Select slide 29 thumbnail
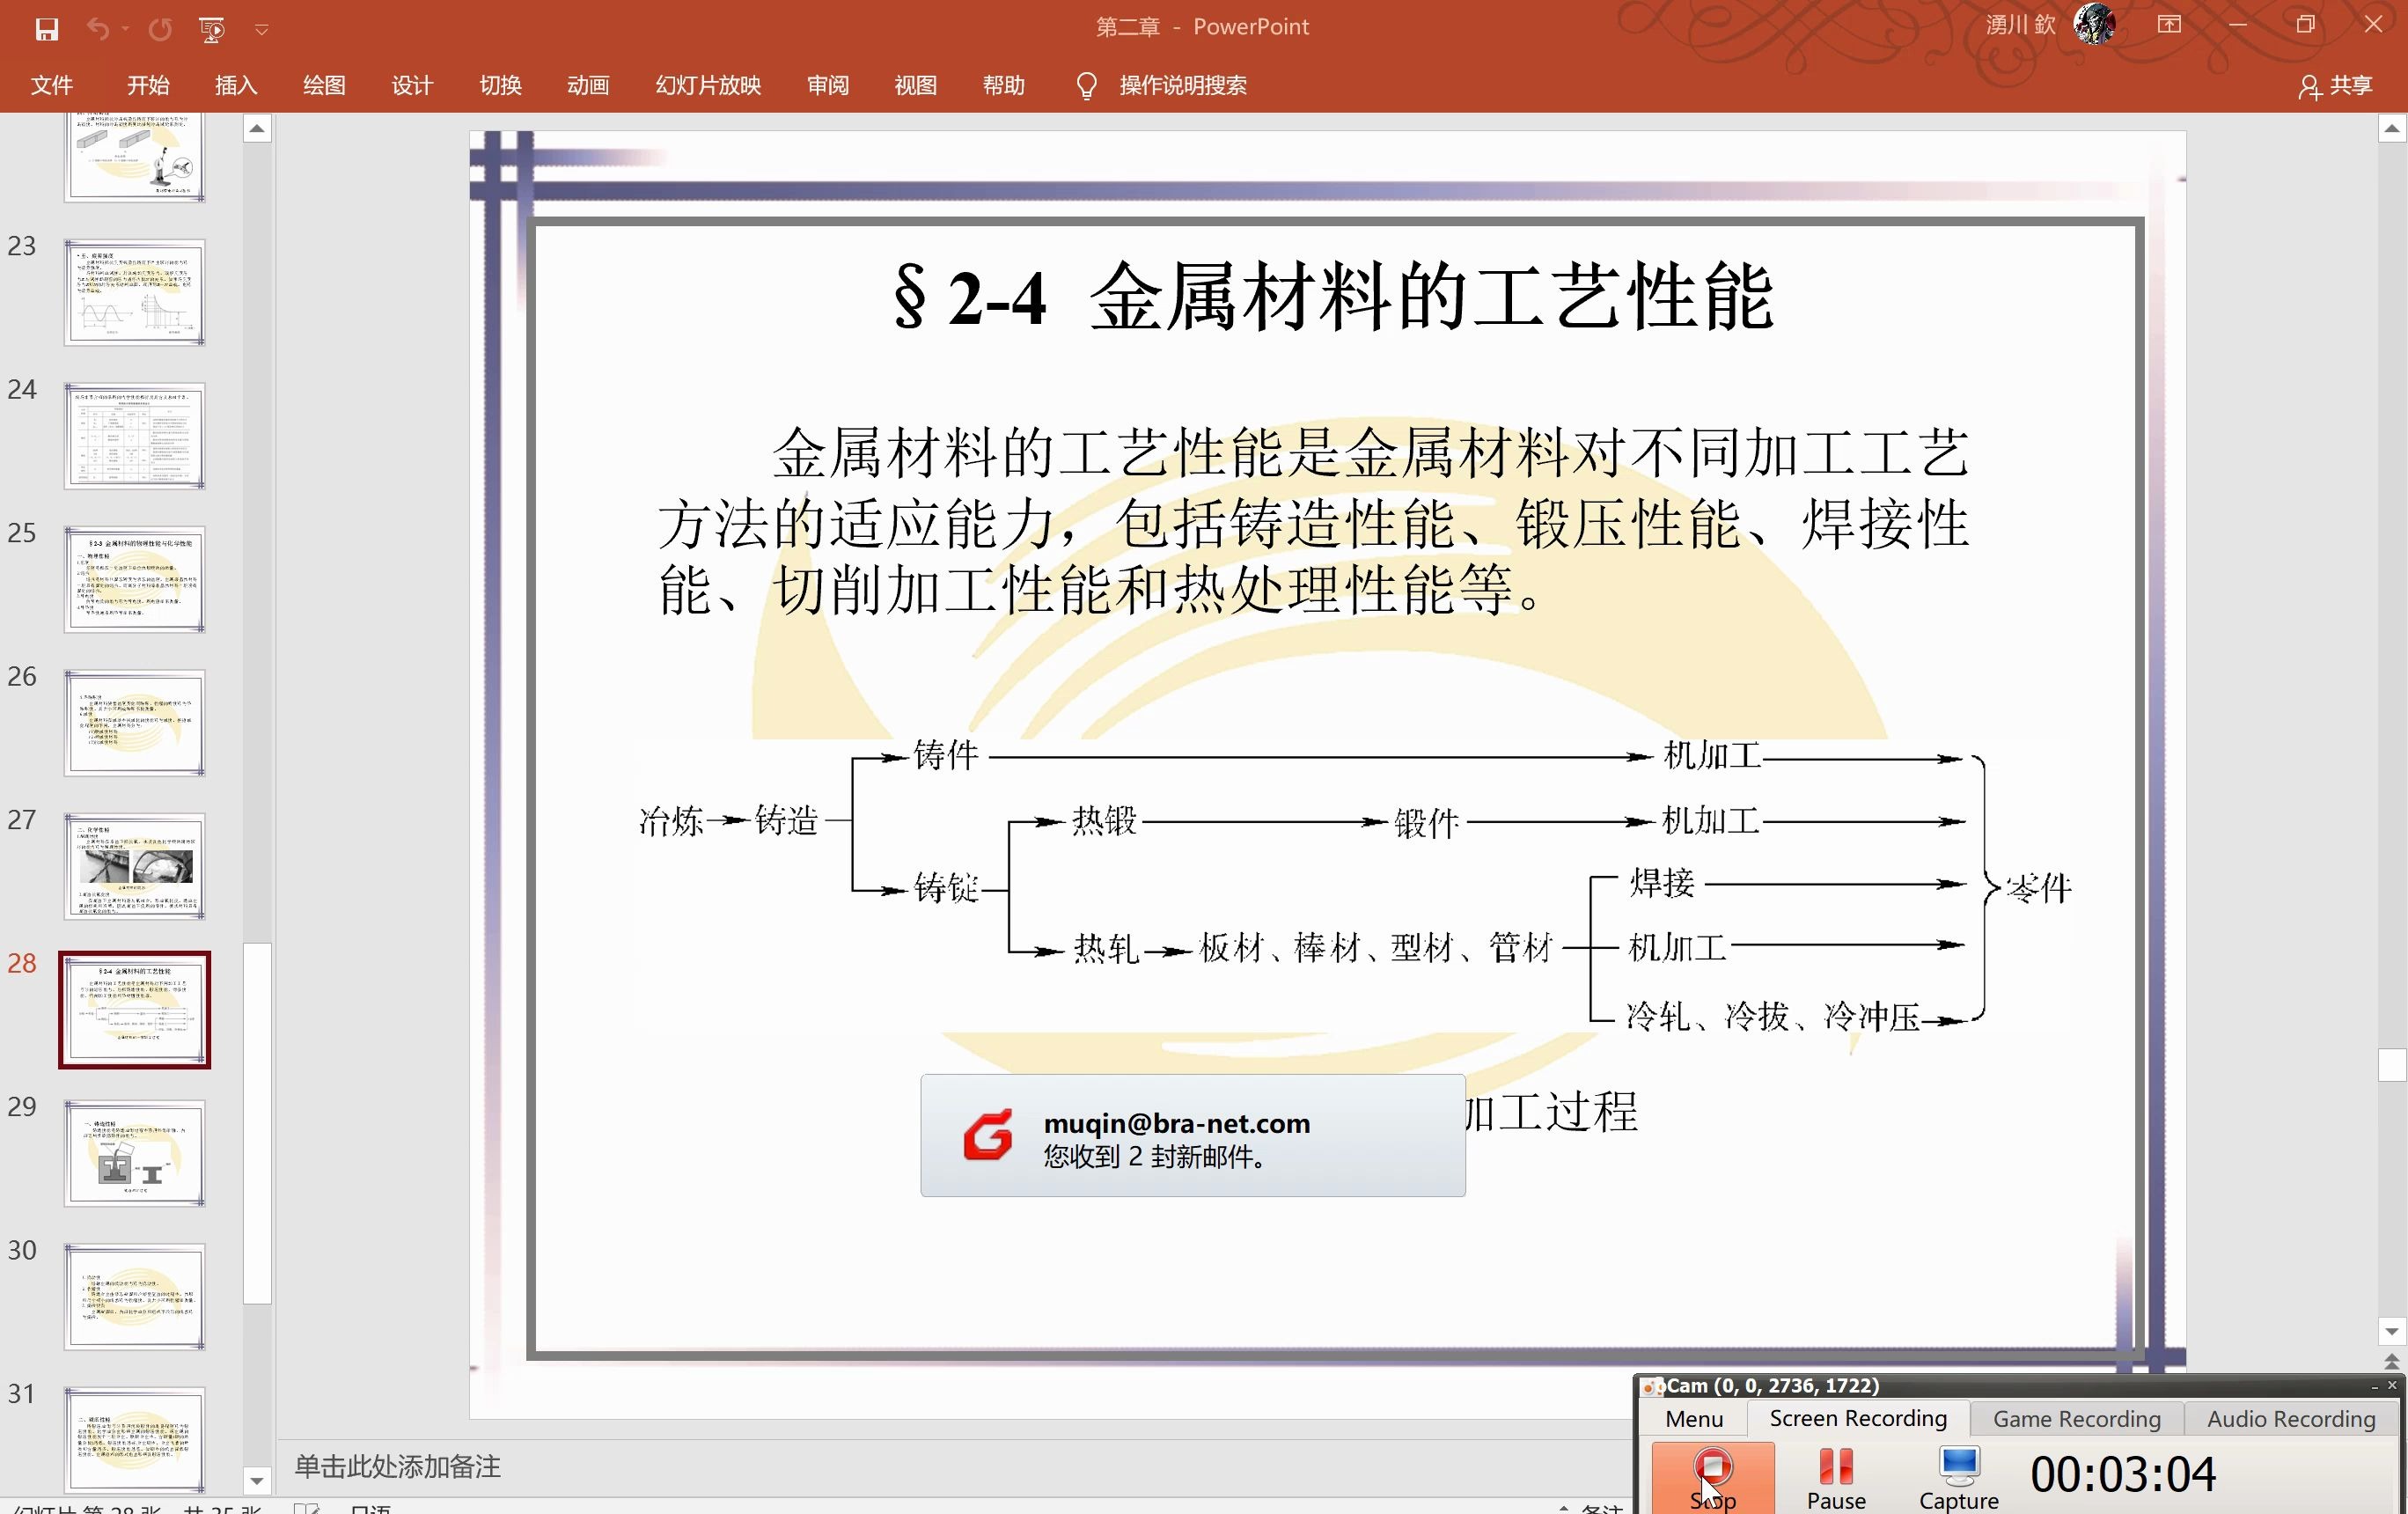The image size is (2408, 1514). (x=135, y=1153)
